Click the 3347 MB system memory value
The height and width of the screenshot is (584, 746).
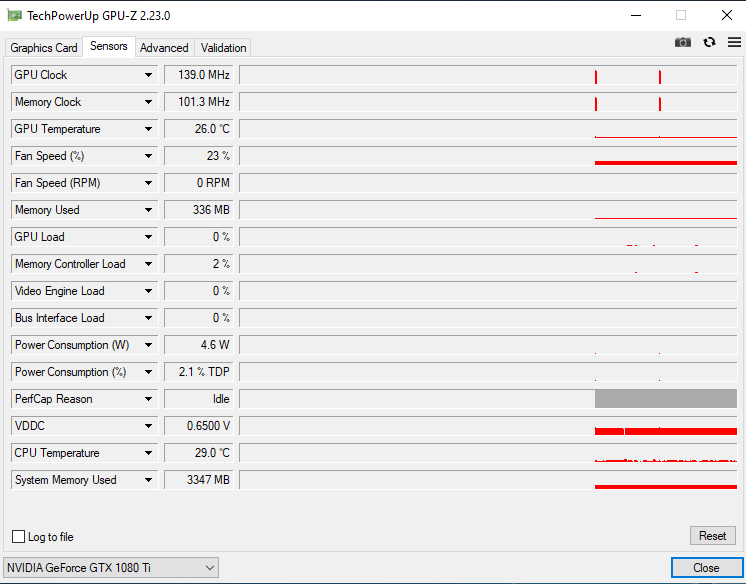pos(199,480)
